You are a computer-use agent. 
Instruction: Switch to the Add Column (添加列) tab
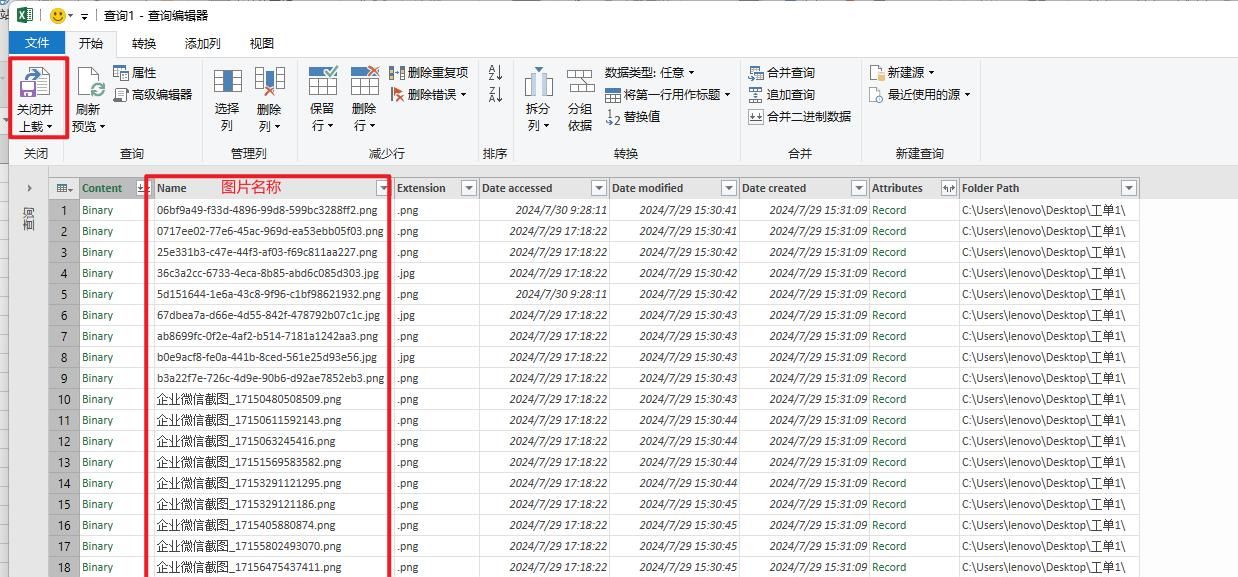pos(203,43)
